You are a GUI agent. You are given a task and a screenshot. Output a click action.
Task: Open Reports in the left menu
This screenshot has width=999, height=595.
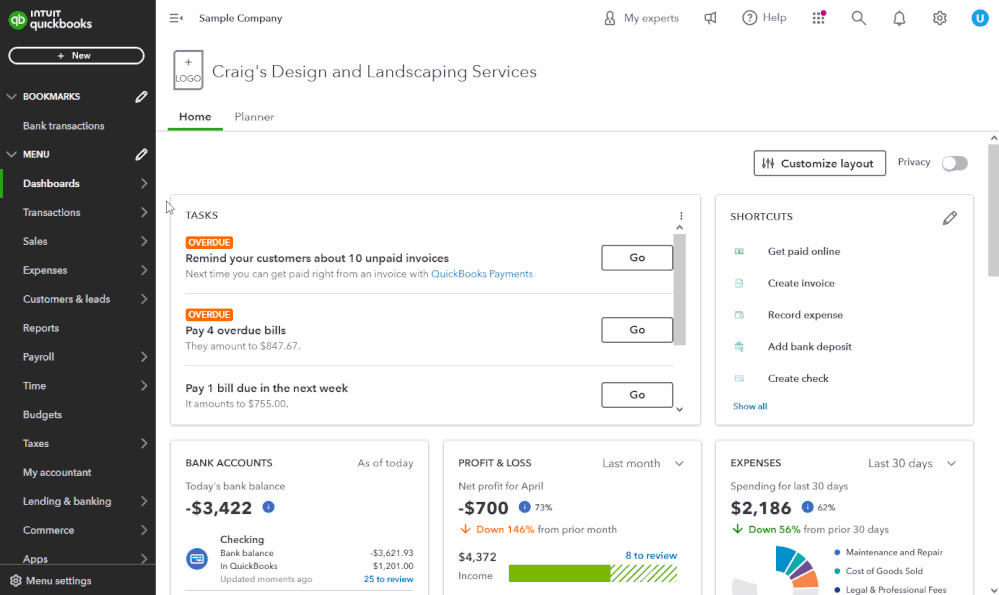point(41,328)
